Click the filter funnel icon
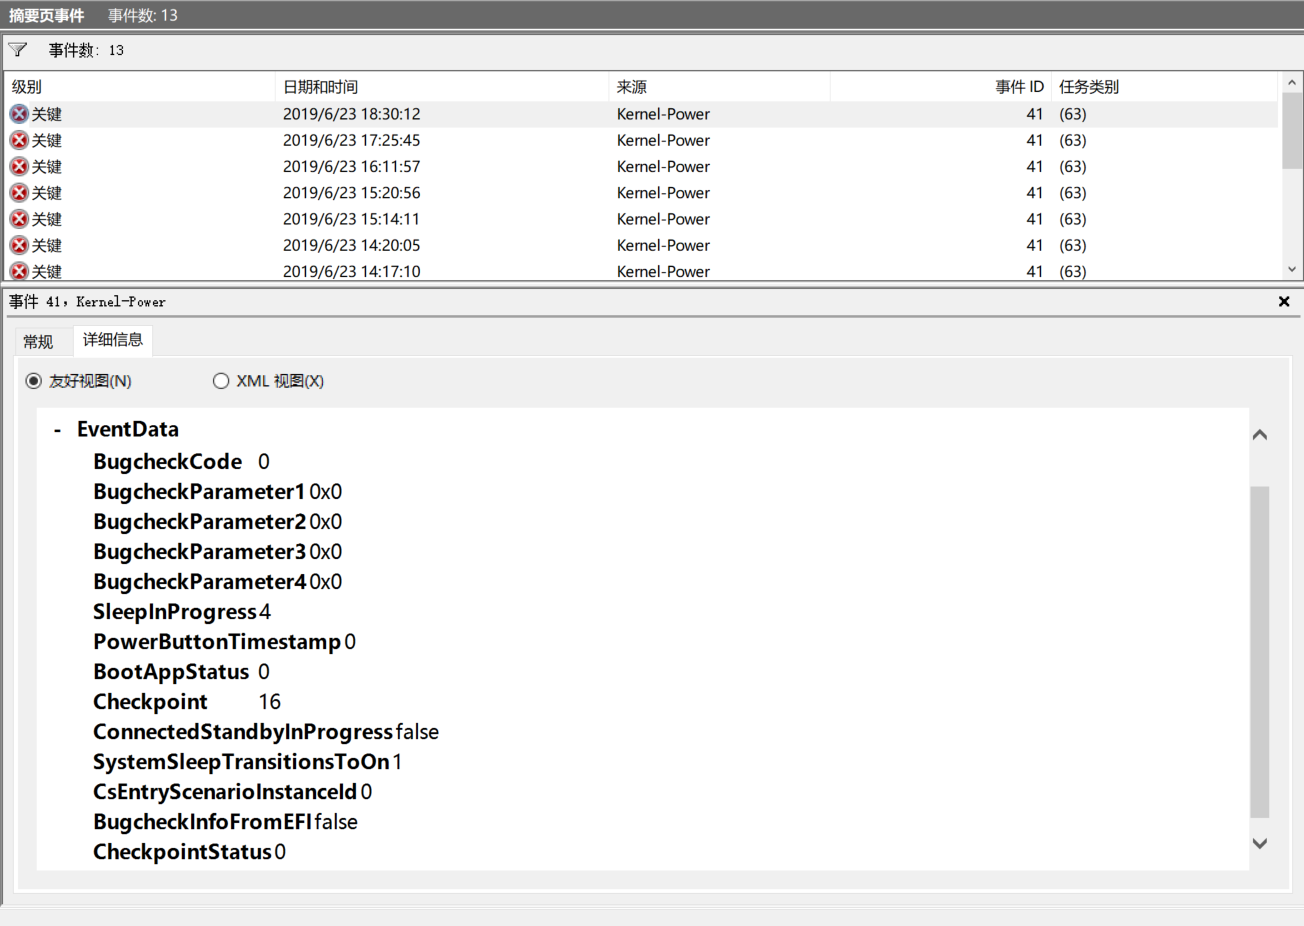This screenshot has width=1304, height=926. pos(18,50)
